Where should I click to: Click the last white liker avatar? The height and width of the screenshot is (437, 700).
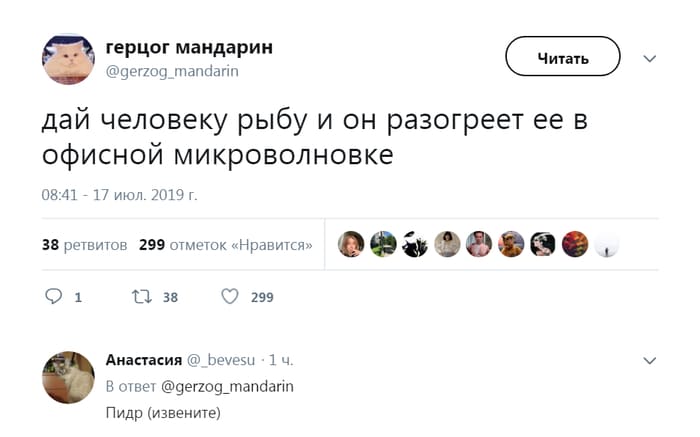607,244
